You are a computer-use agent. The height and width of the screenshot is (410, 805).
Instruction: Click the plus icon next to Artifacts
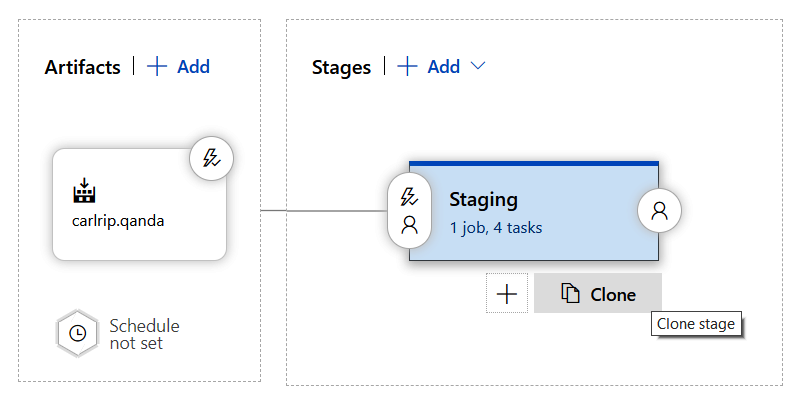pos(157,66)
